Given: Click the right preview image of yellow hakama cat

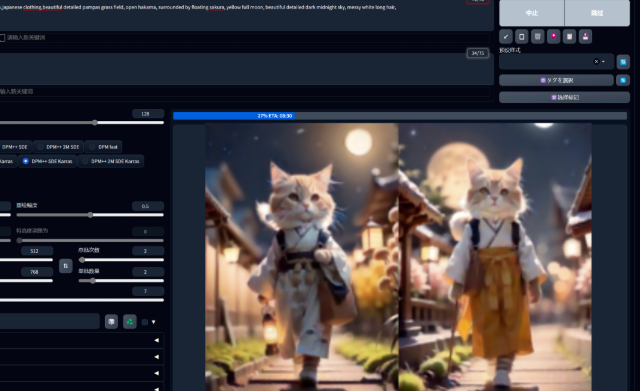Looking at the screenshot, I should pos(495,257).
